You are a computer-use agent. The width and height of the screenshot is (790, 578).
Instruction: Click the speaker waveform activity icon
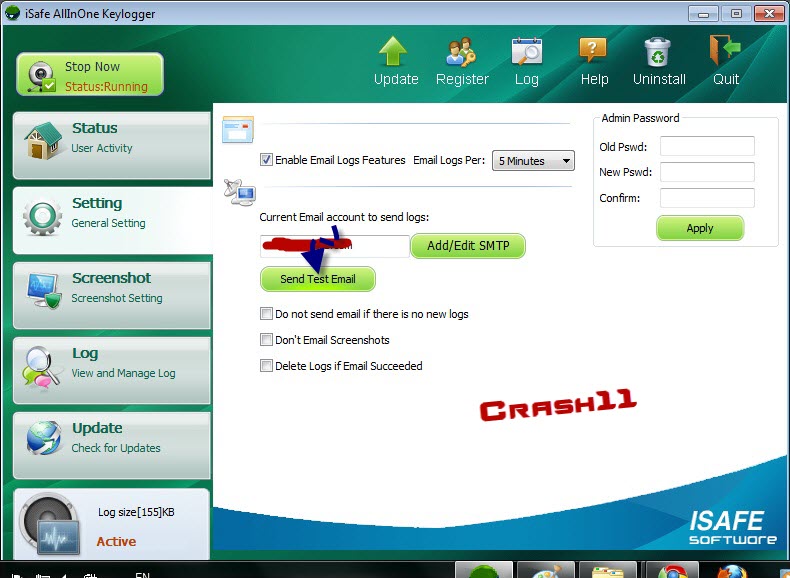50,525
